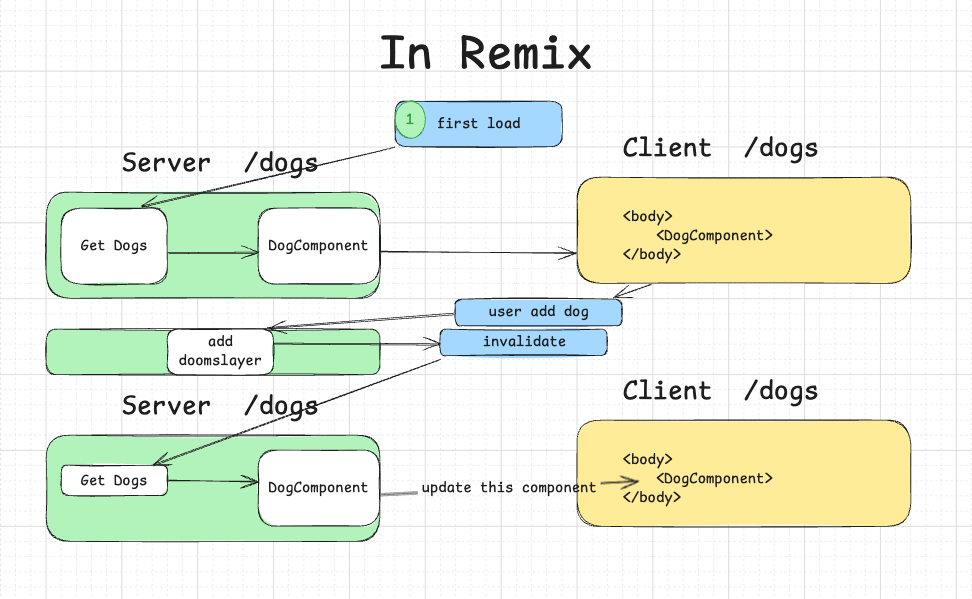Click the blue "invalidate" box

pyautogui.click(x=524, y=342)
